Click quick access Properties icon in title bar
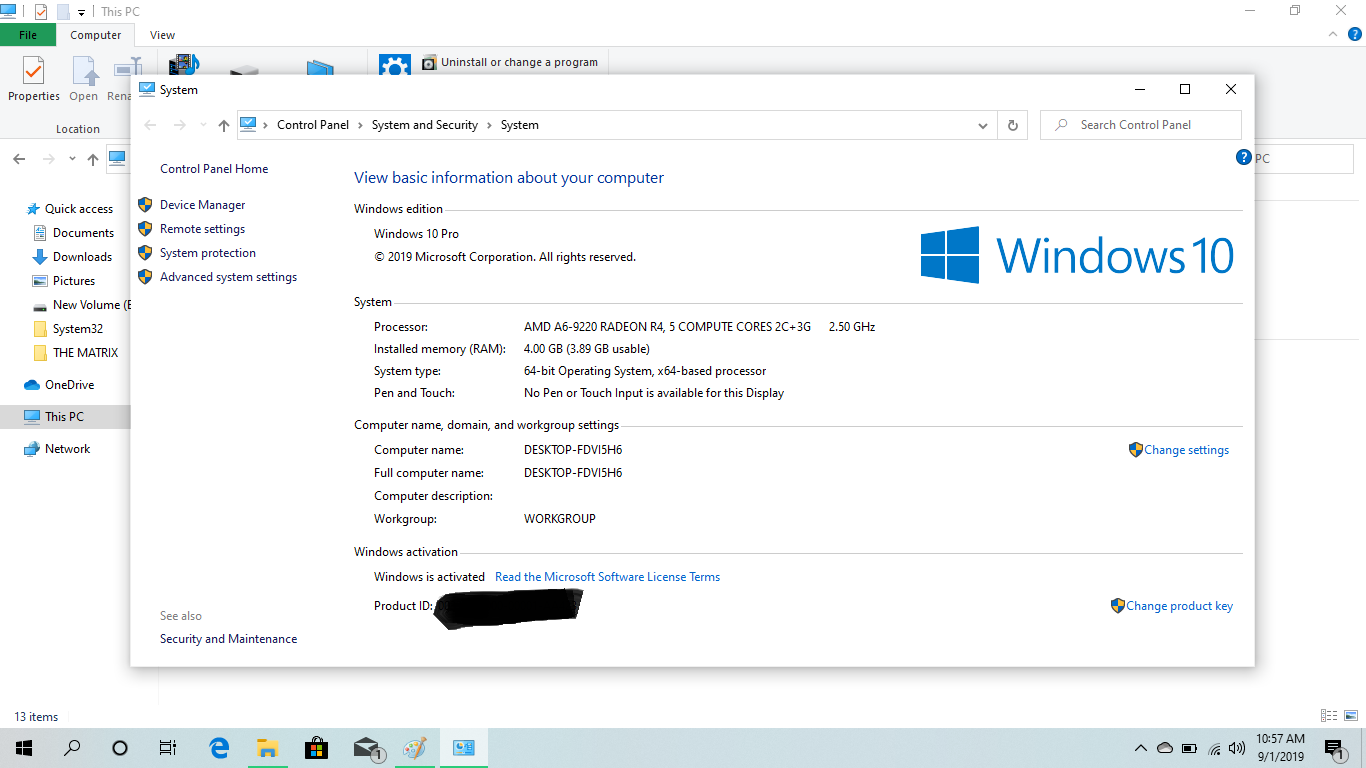 (41, 12)
